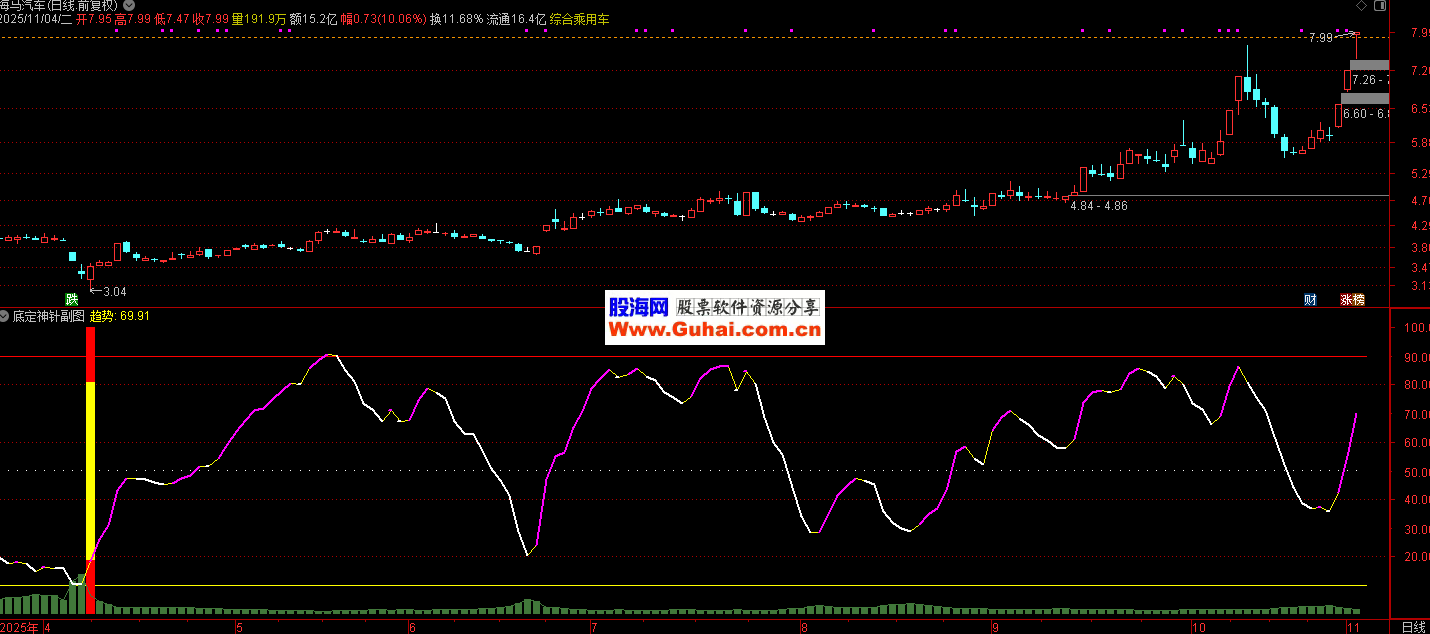Screen dimensions: 1430x634
Task: Click the blue 财 badge icon
Action: (1310, 299)
